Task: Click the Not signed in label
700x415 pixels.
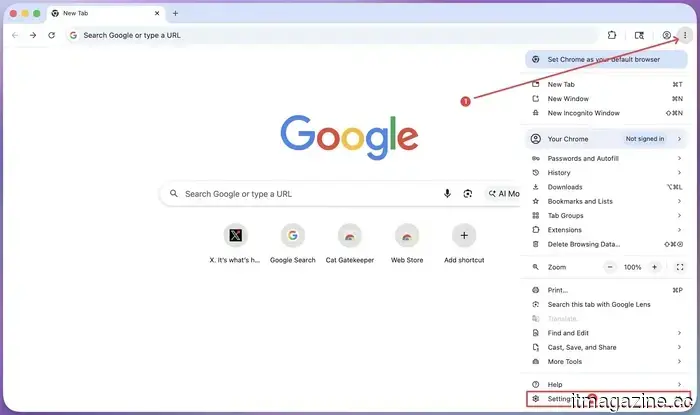Action: (x=645, y=139)
